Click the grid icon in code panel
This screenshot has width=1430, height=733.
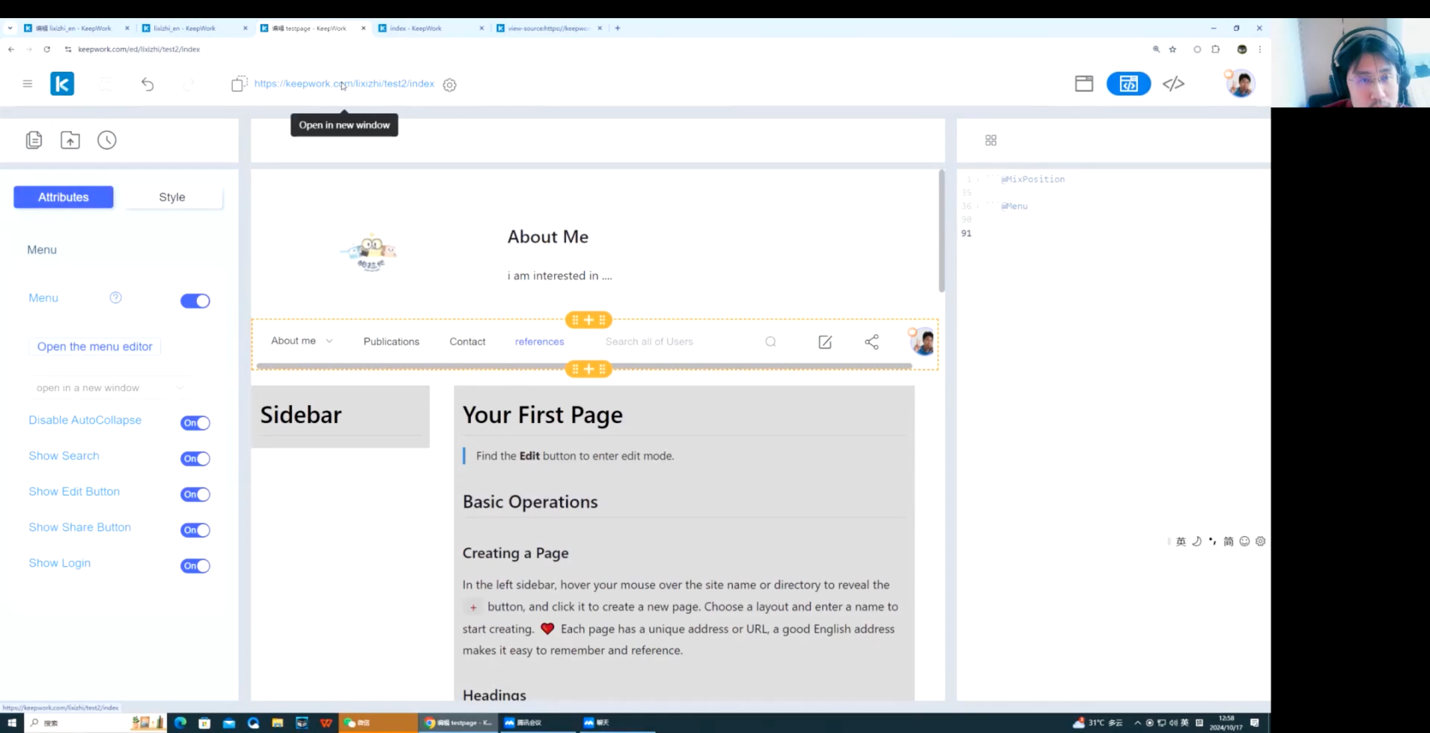(991, 141)
